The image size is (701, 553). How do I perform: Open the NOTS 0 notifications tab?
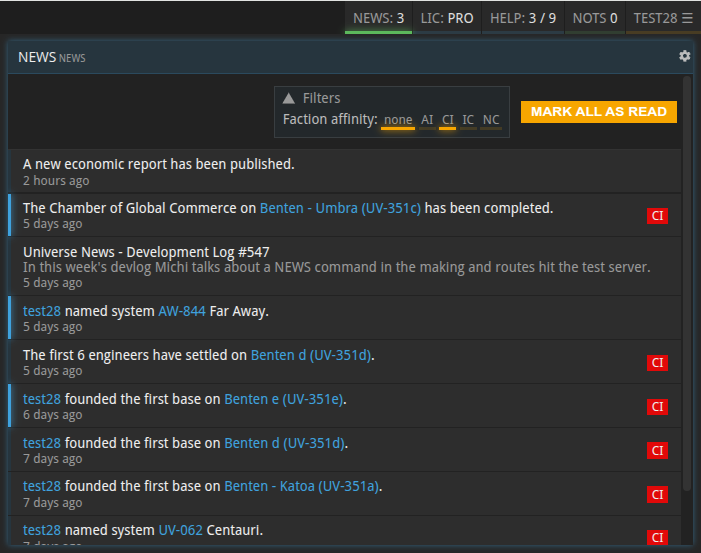point(595,18)
